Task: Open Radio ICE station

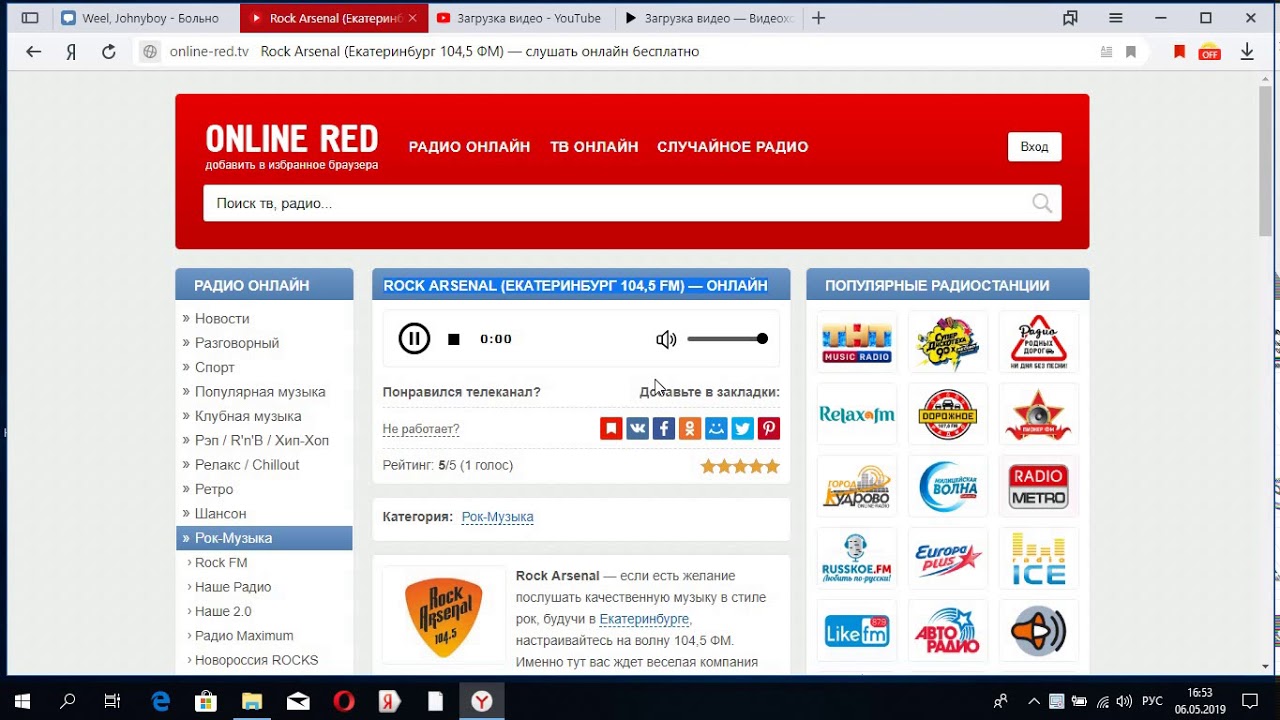Action: [1039, 559]
